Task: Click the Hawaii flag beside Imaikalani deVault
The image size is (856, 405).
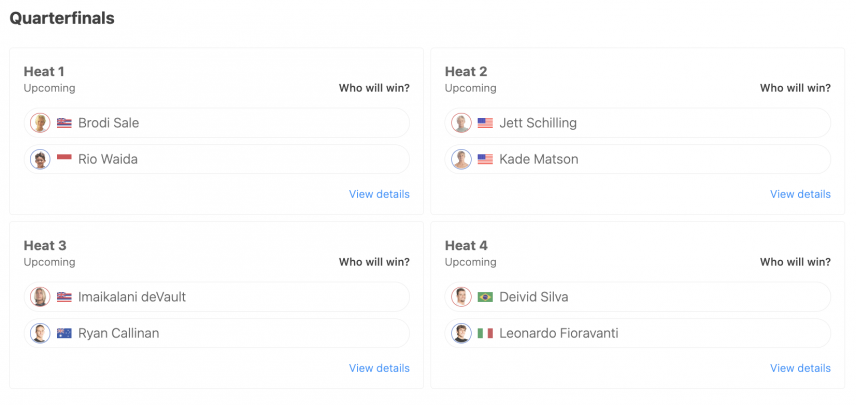Action: 64,297
